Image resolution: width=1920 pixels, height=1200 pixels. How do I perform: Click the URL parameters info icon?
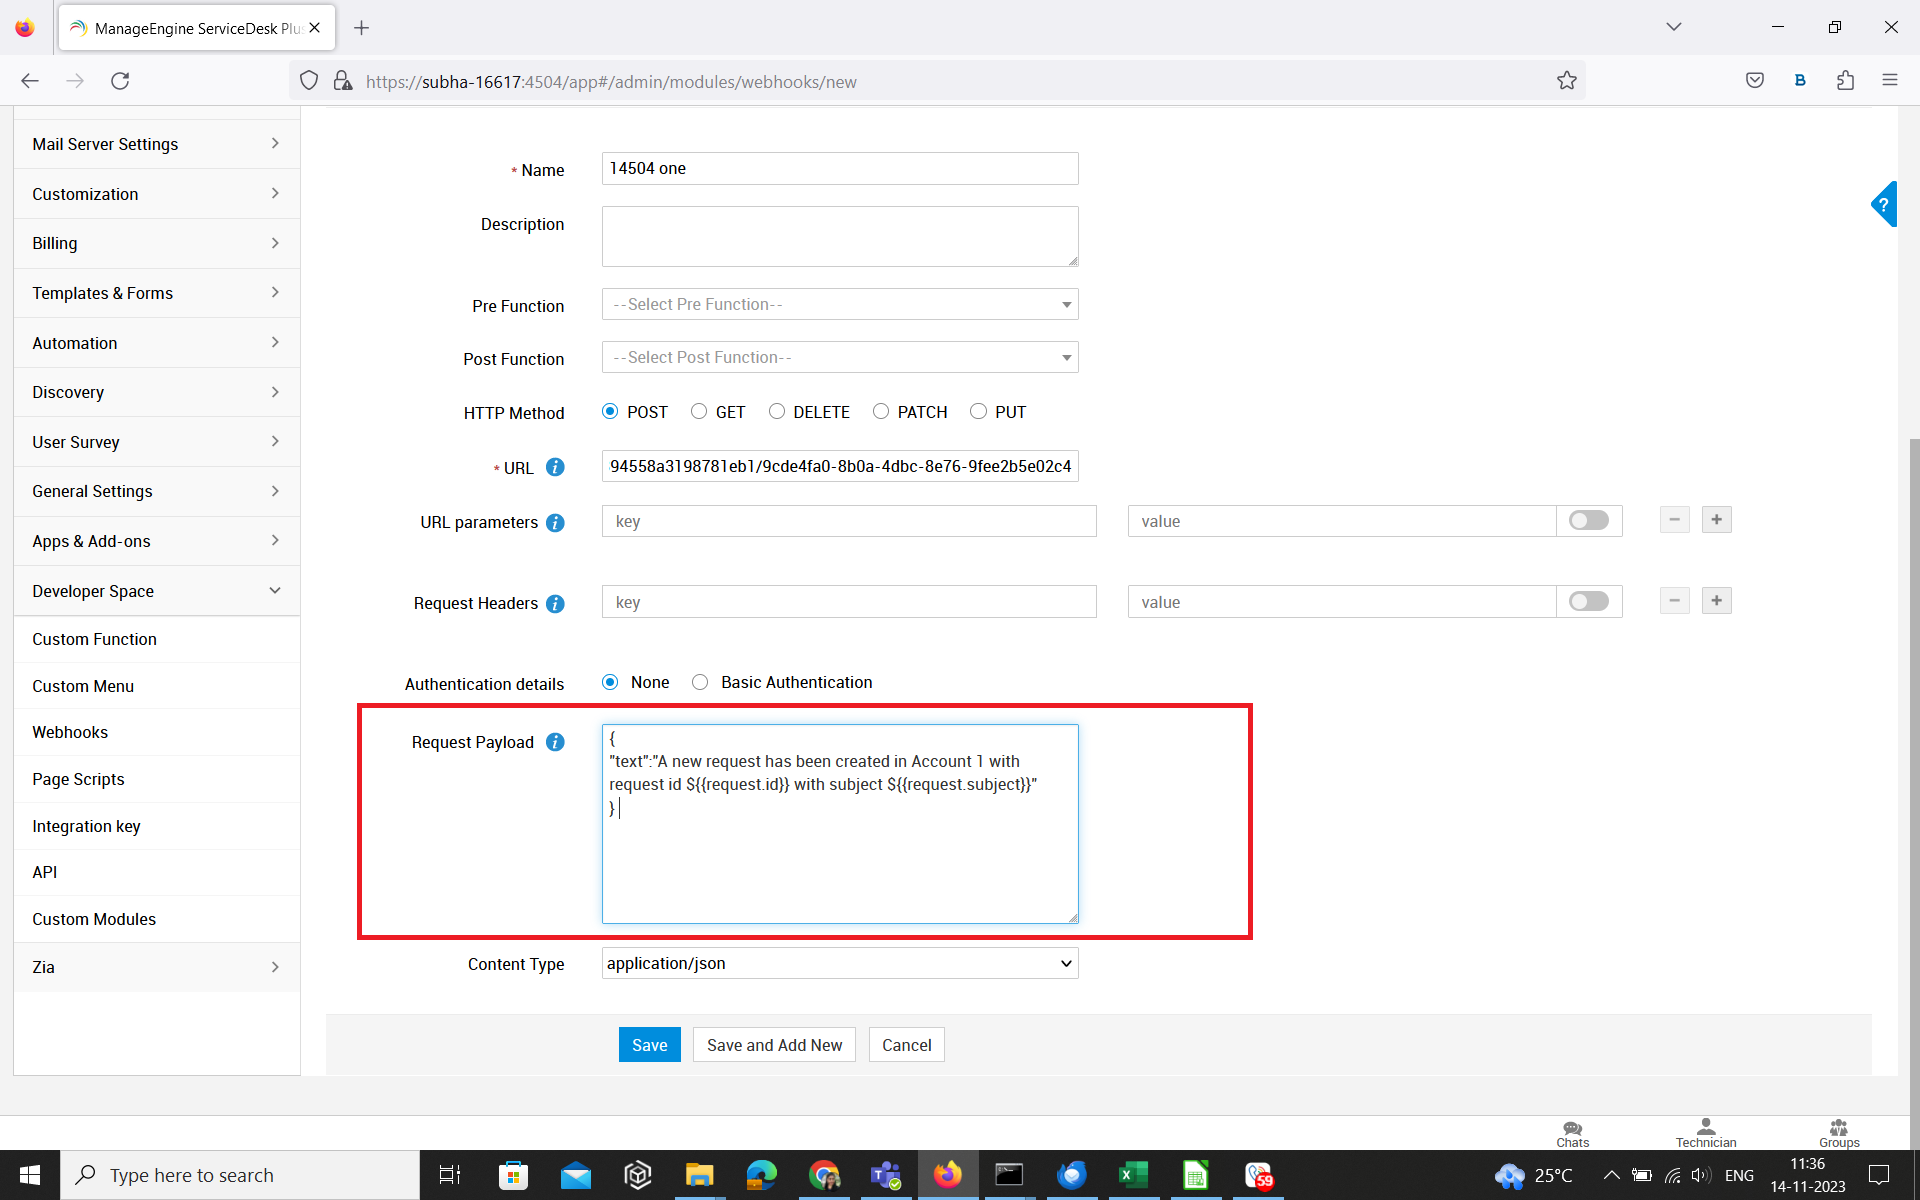click(x=556, y=522)
